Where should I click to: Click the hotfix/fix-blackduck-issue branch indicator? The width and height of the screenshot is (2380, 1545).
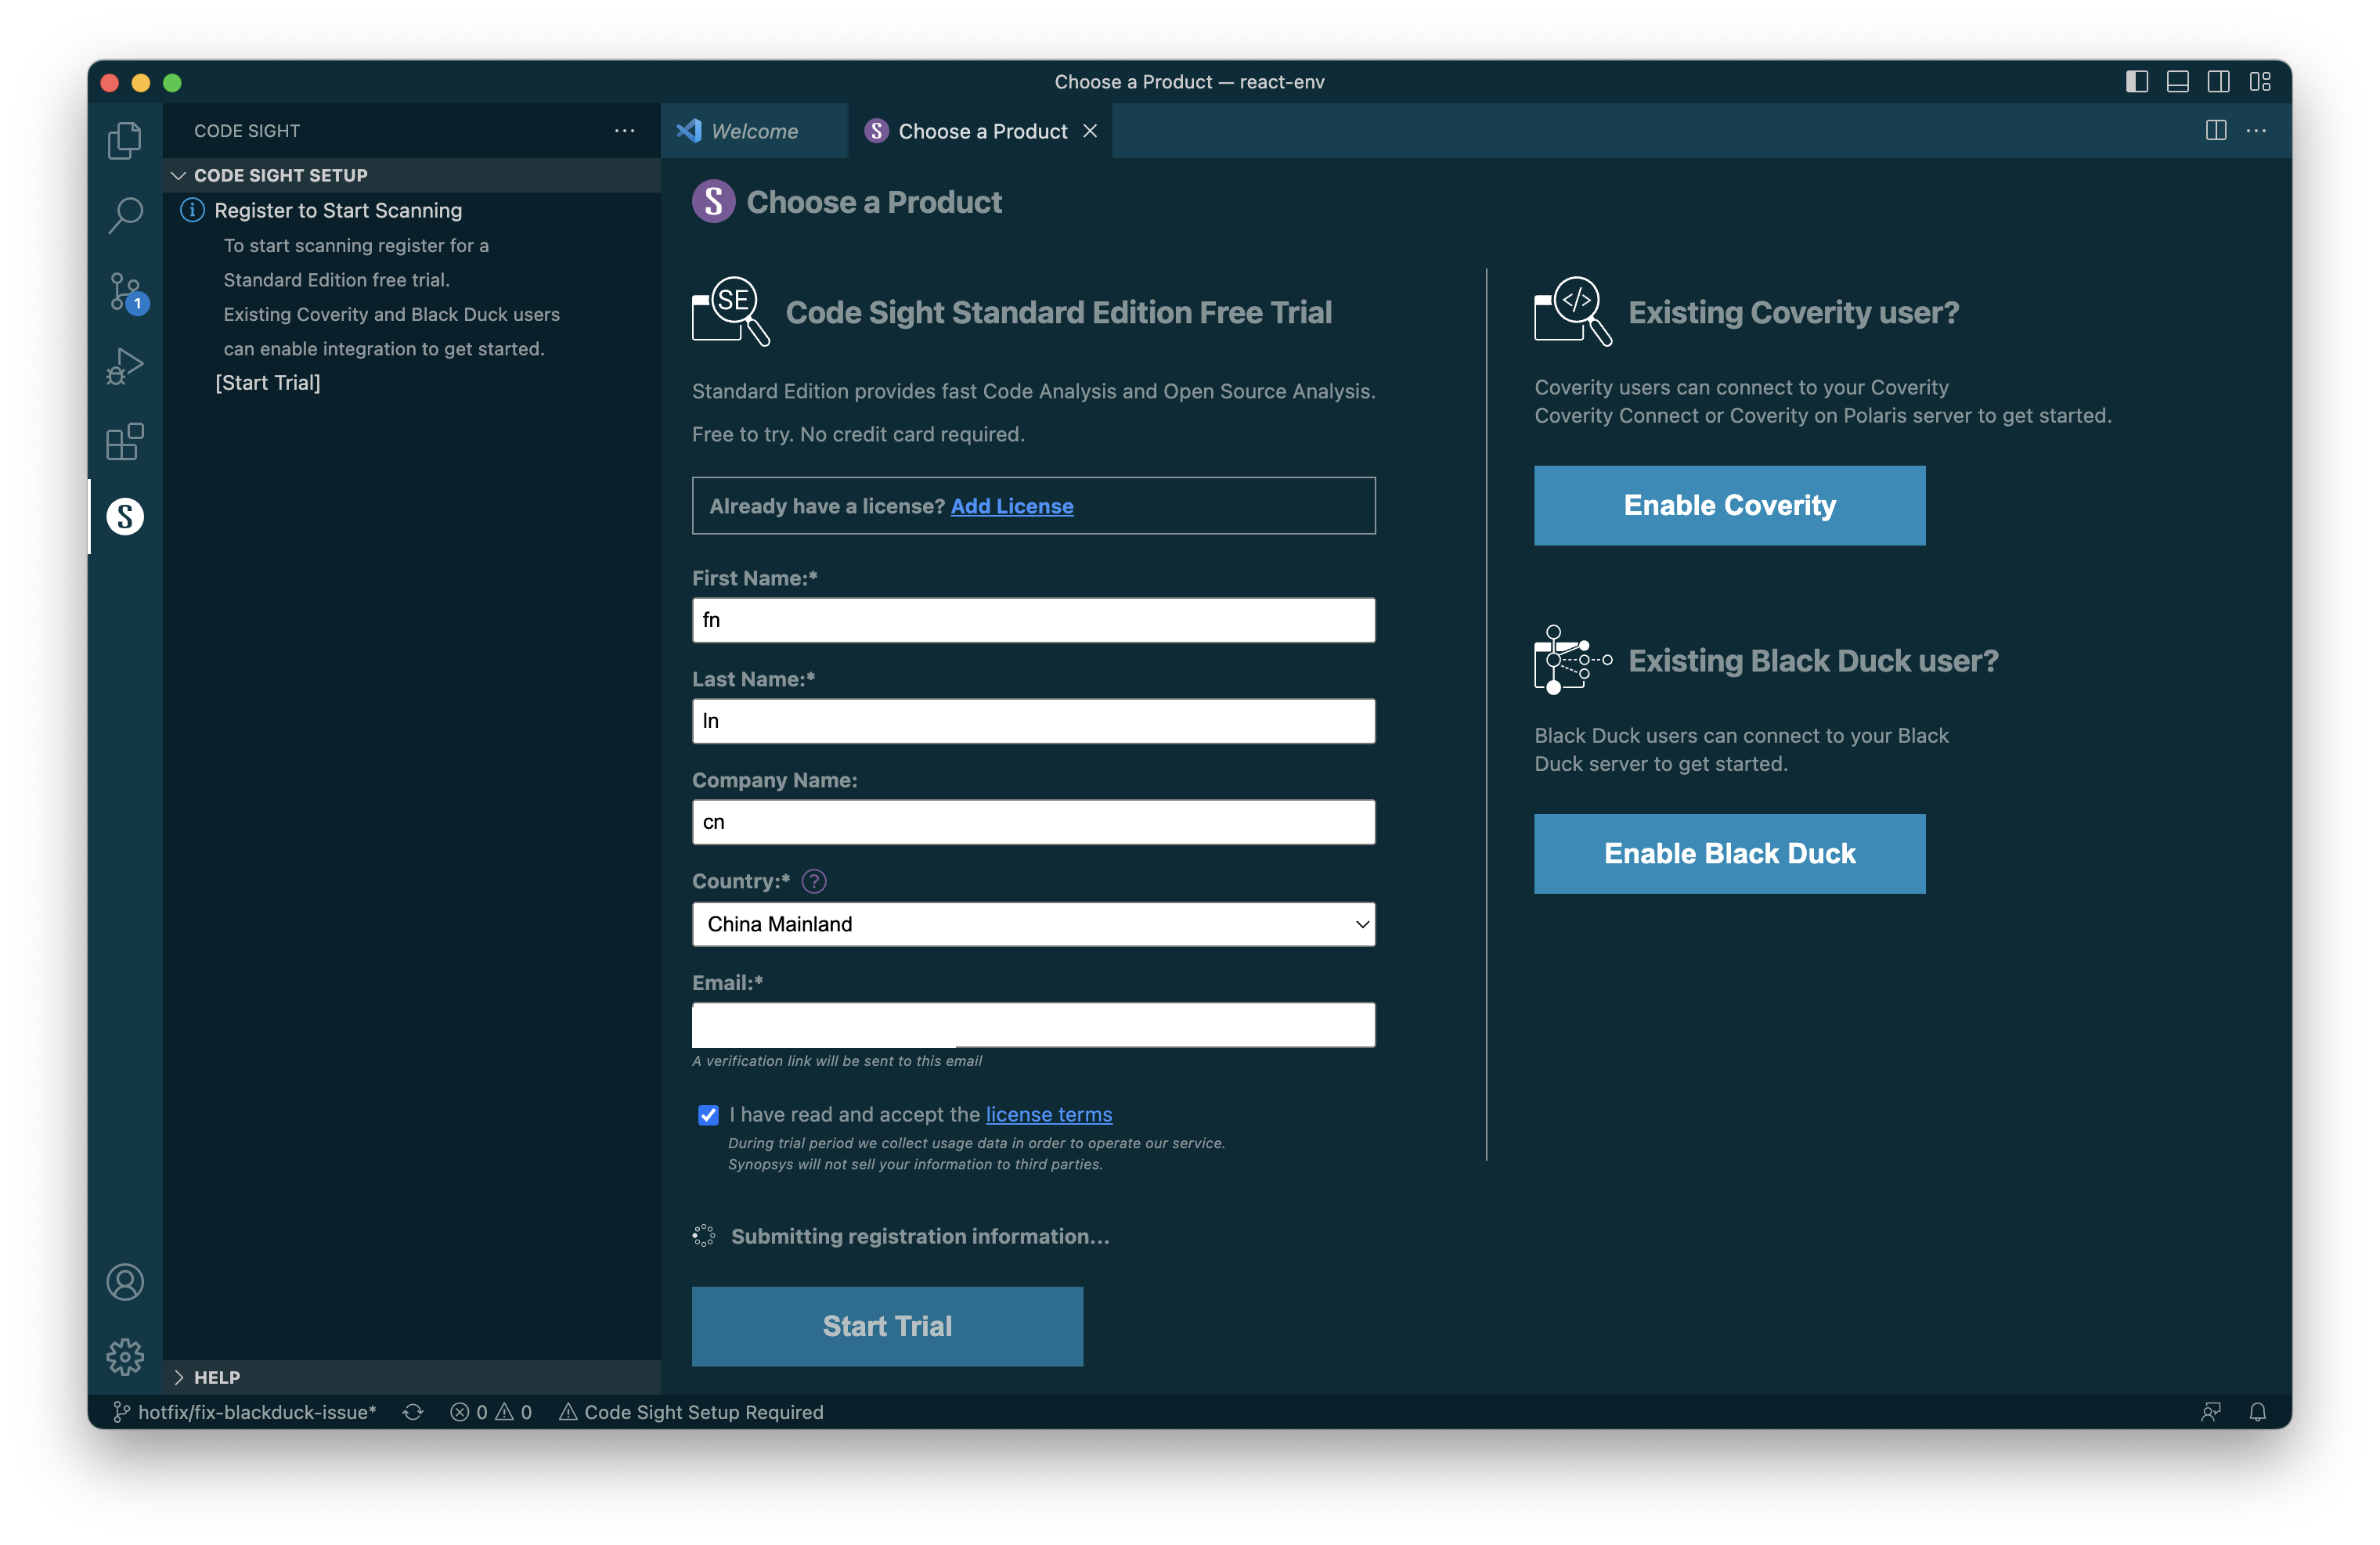click(x=244, y=1411)
